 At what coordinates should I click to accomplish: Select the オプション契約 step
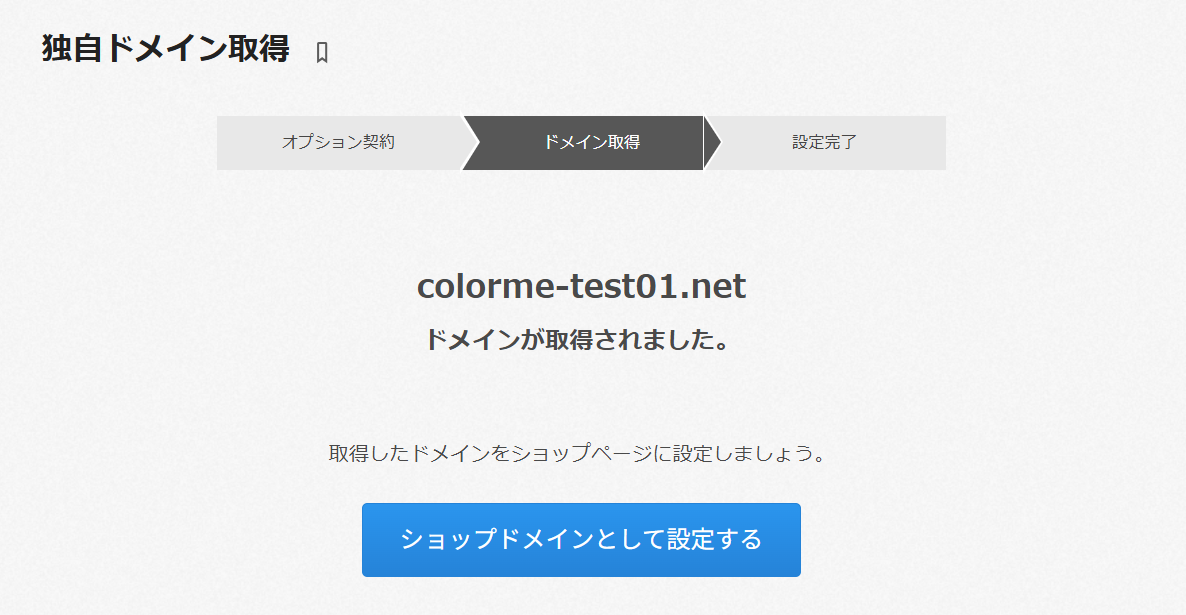[x=338, y=143]
